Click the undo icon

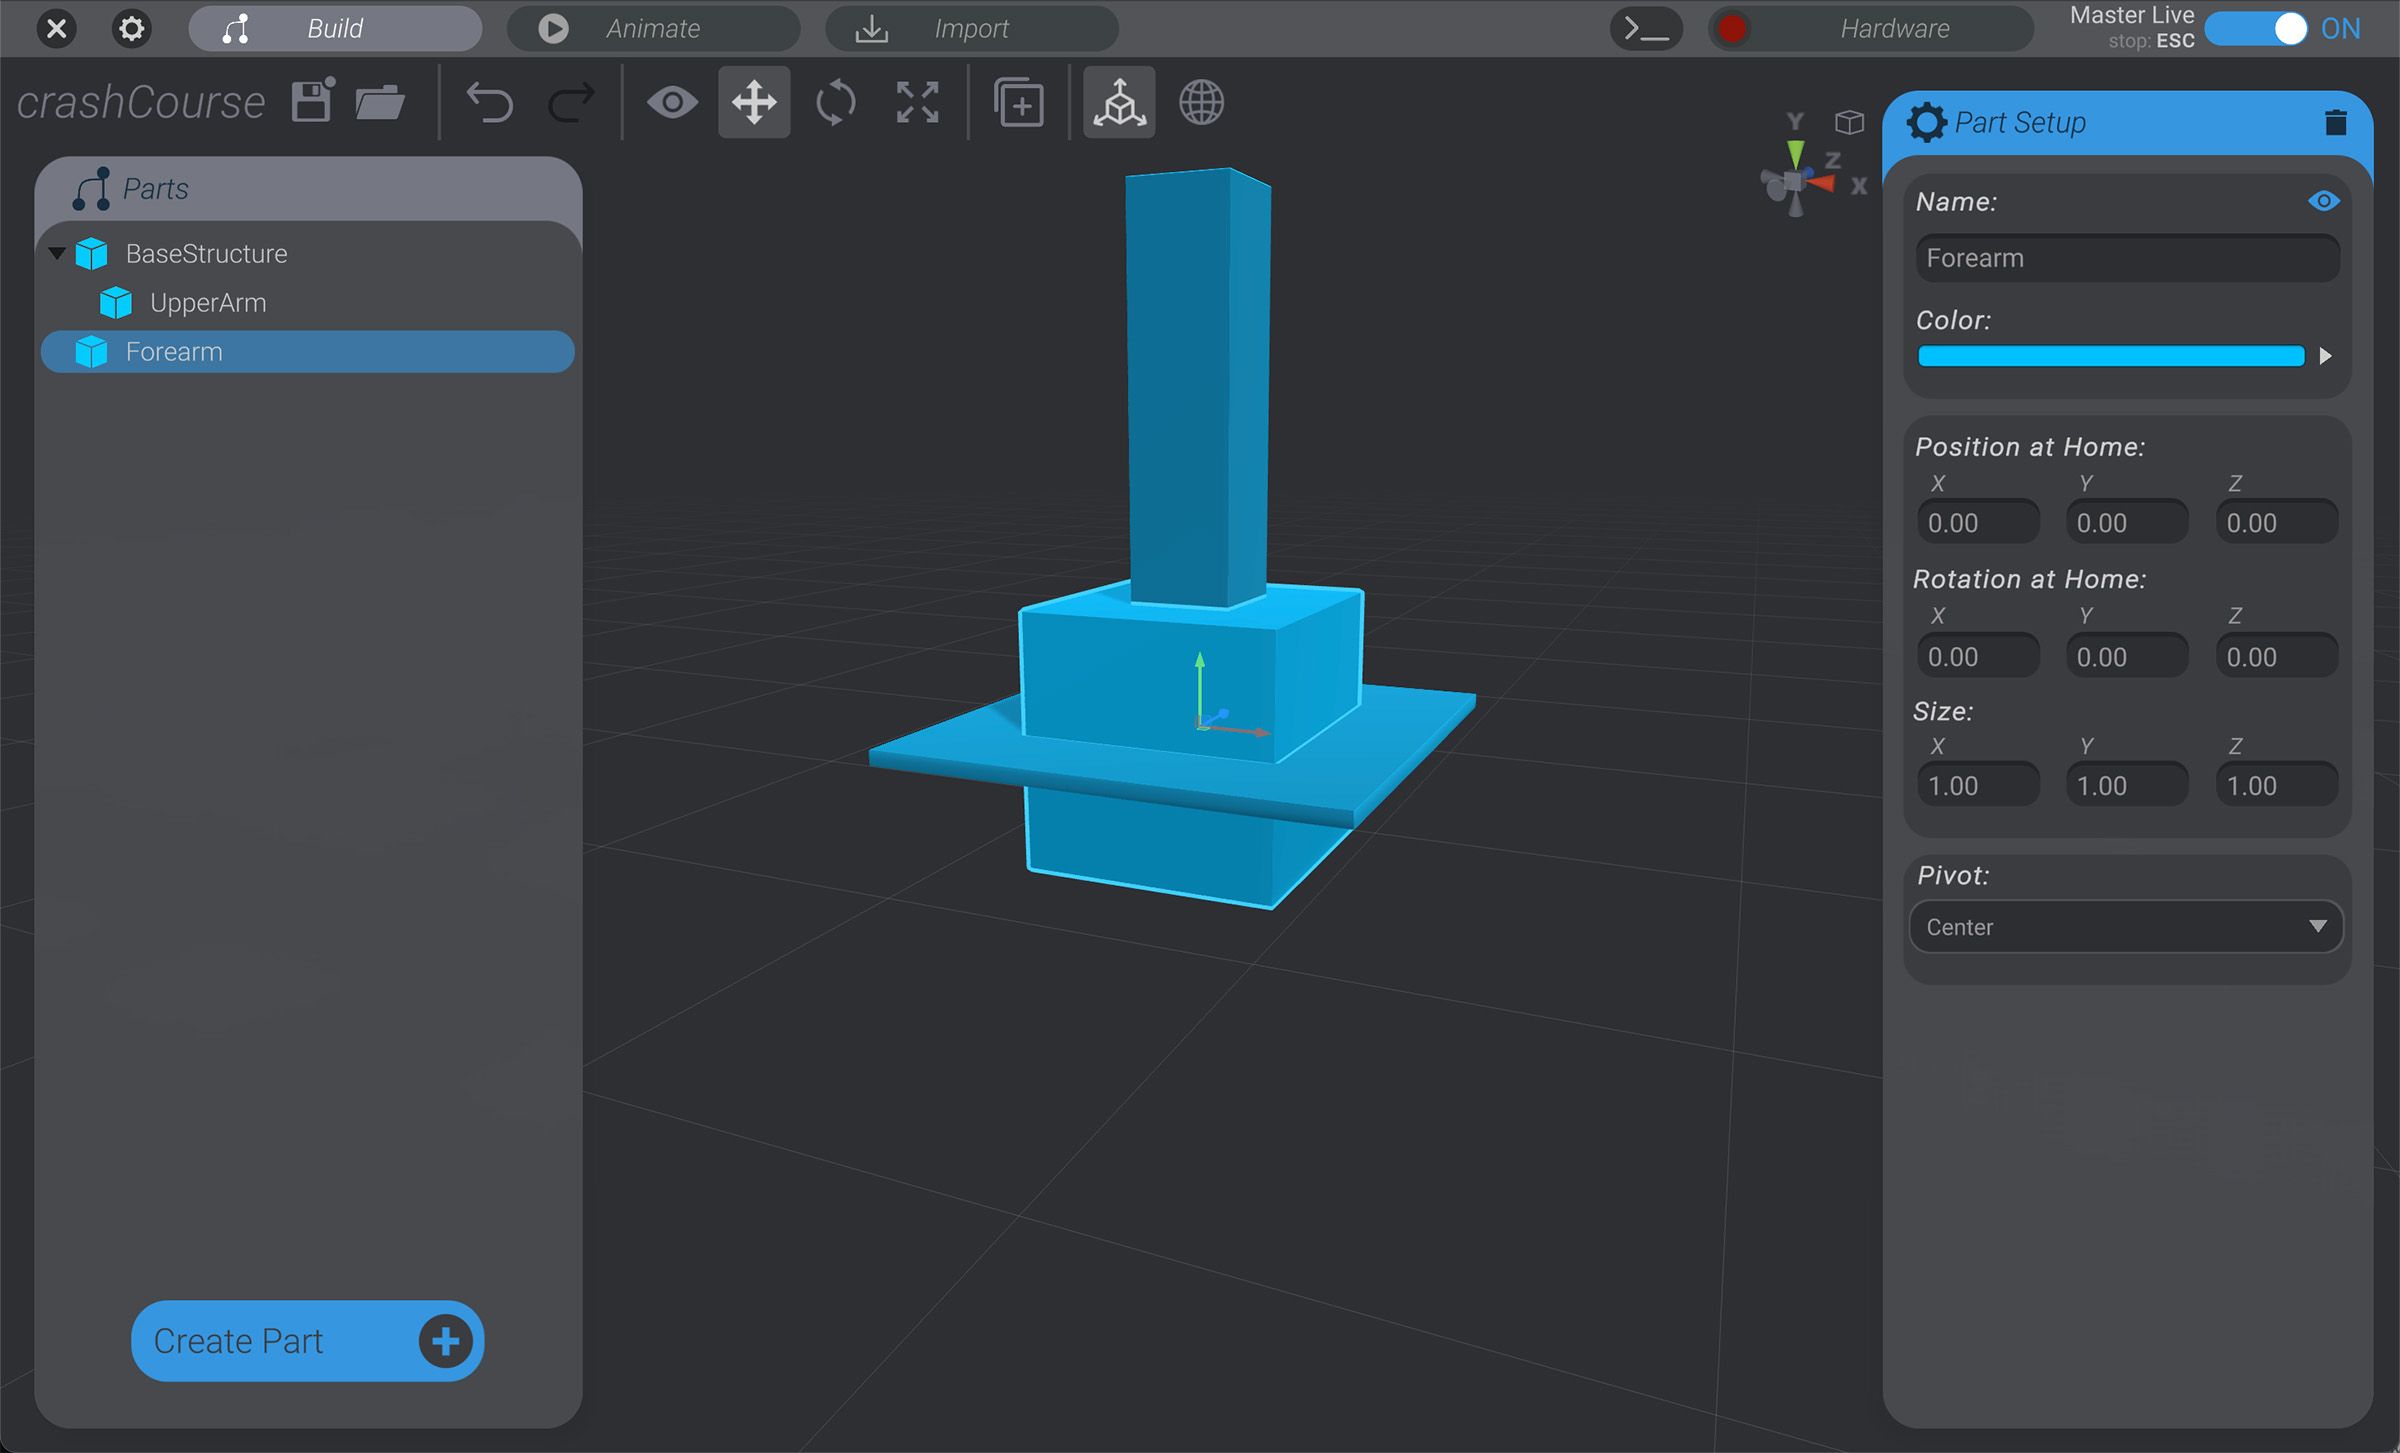click(489, 101)
